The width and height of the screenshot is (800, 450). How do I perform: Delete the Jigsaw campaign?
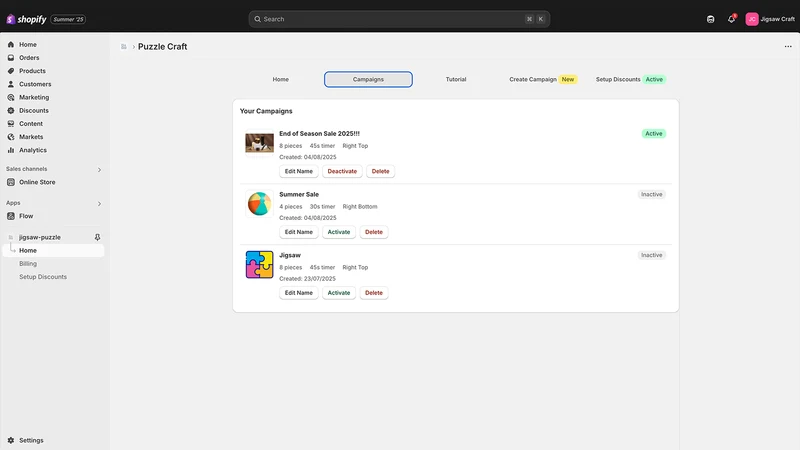(x=374, y=293)
